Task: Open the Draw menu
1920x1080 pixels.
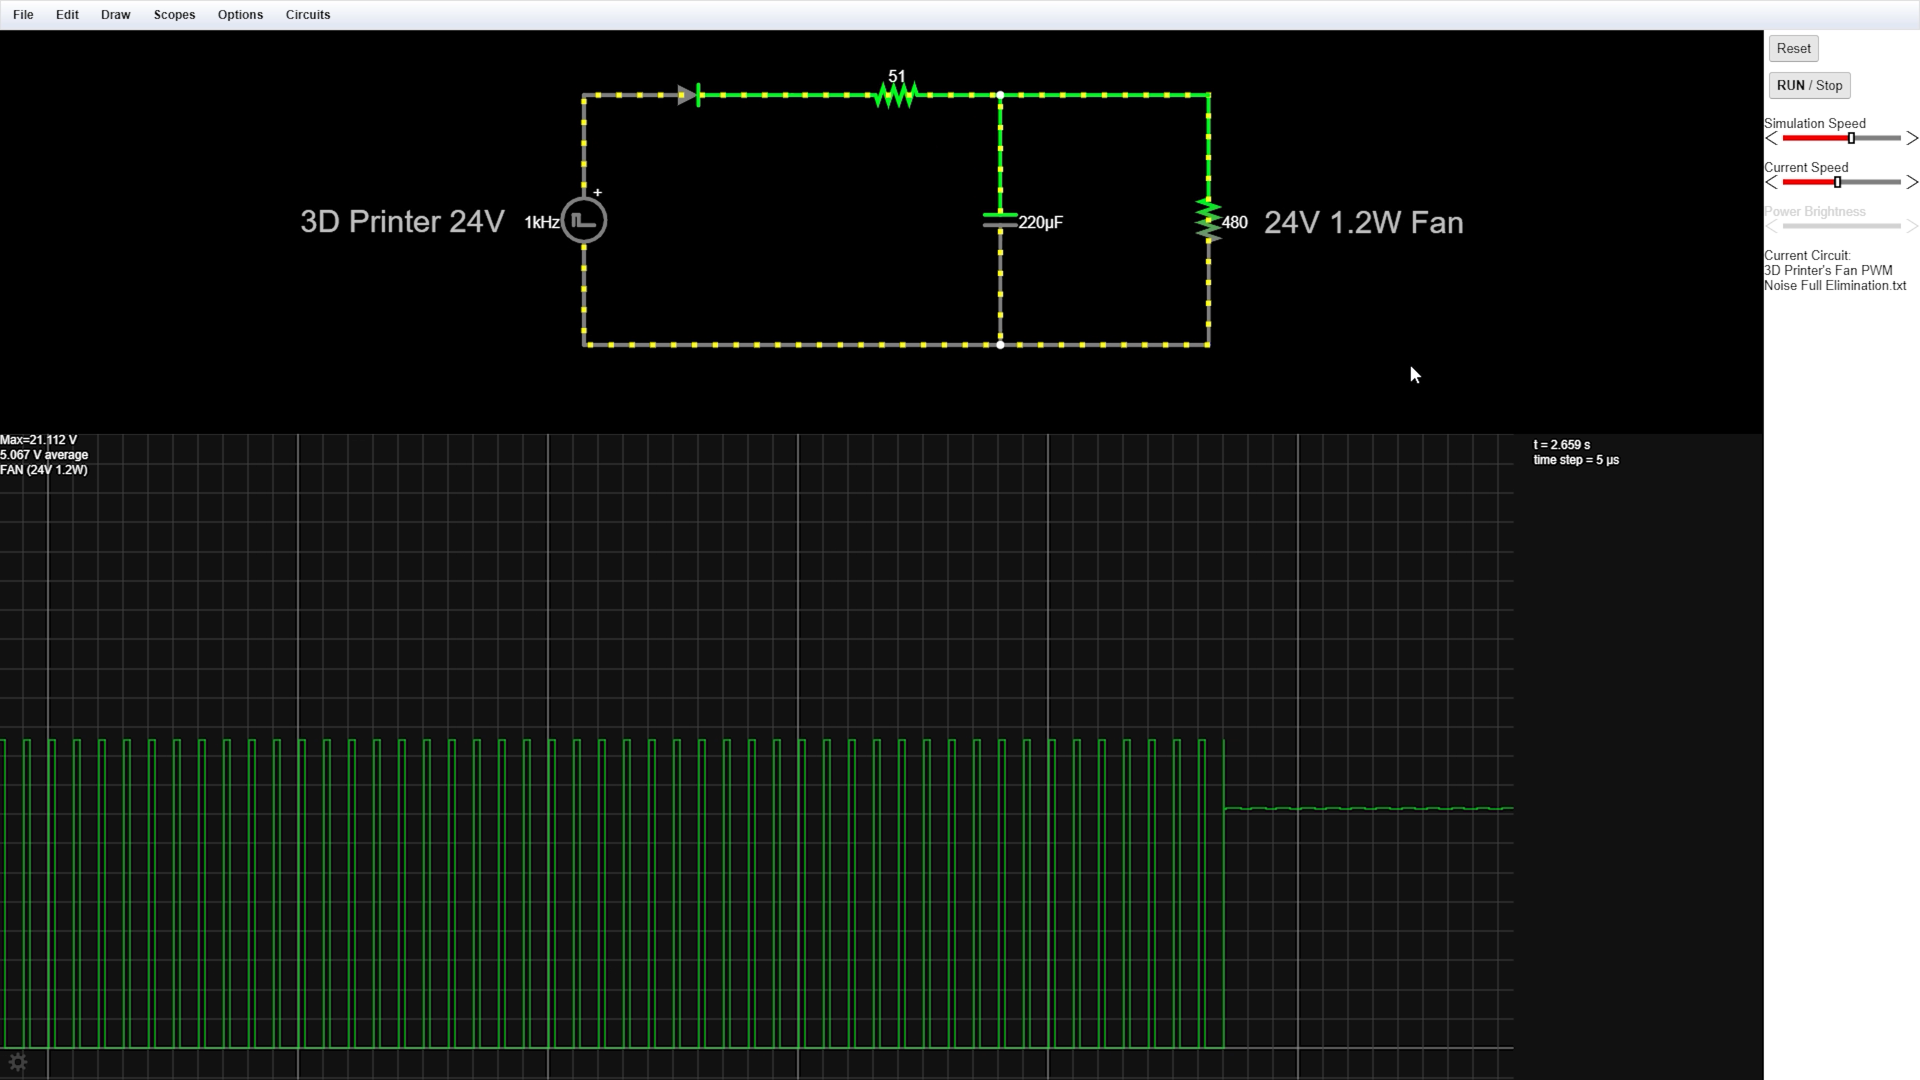Action: [115, 14]
